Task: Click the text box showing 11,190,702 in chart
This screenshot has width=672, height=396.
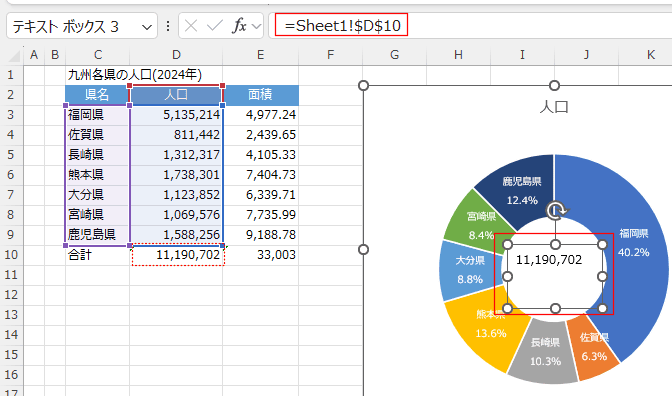Action: tap(555, 276)
